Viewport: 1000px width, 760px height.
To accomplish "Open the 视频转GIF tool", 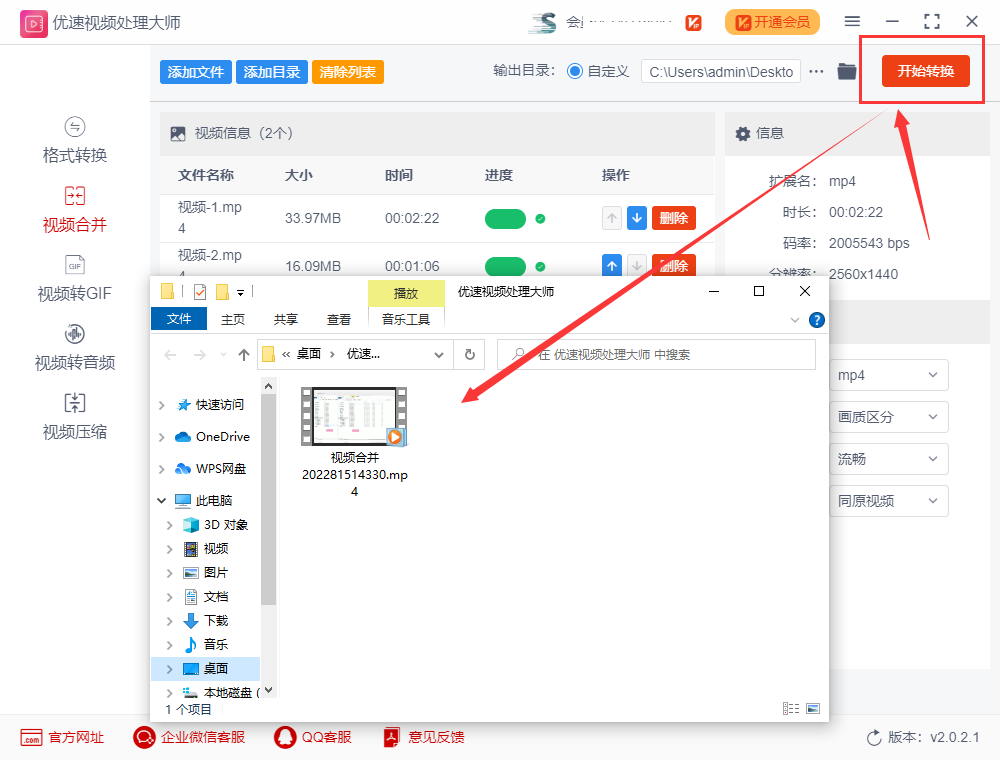I will [75, 265].
